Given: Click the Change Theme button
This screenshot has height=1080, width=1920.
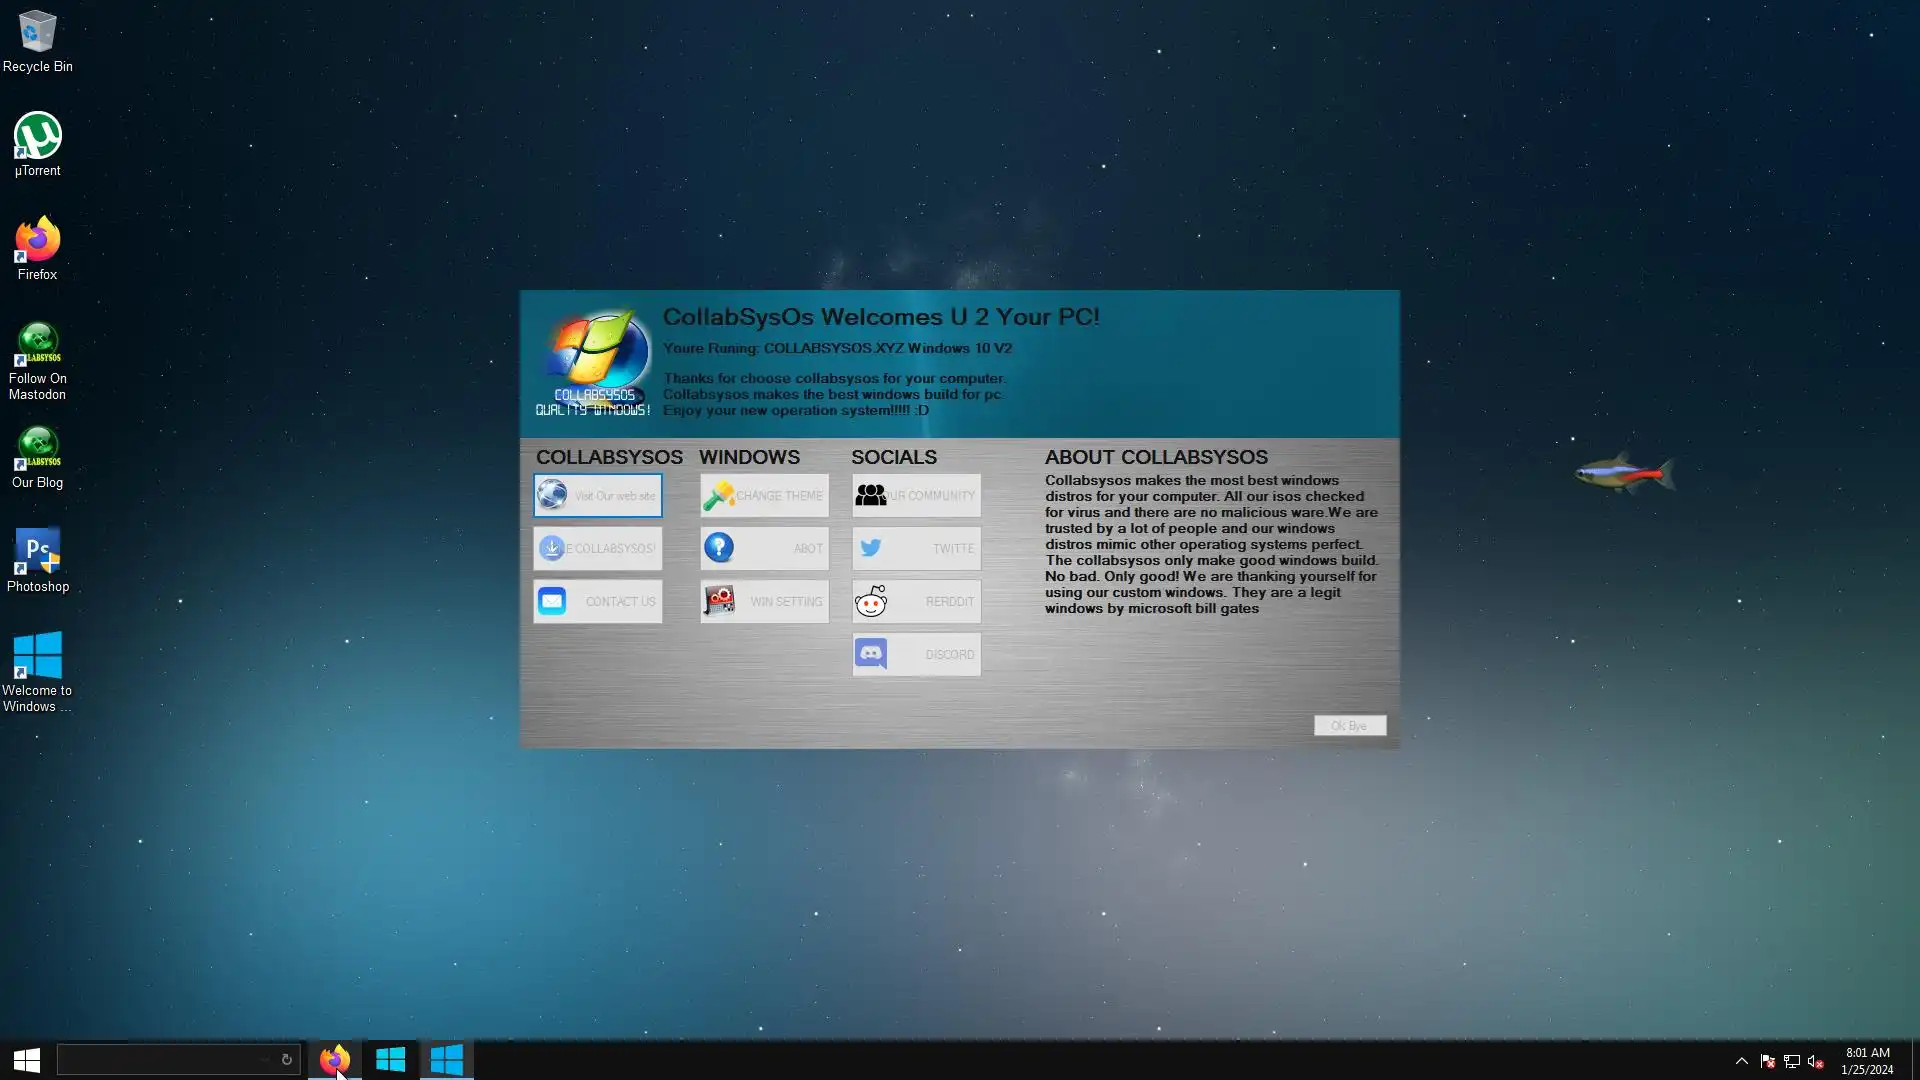Looking at the screenshot, I should 764,496.
